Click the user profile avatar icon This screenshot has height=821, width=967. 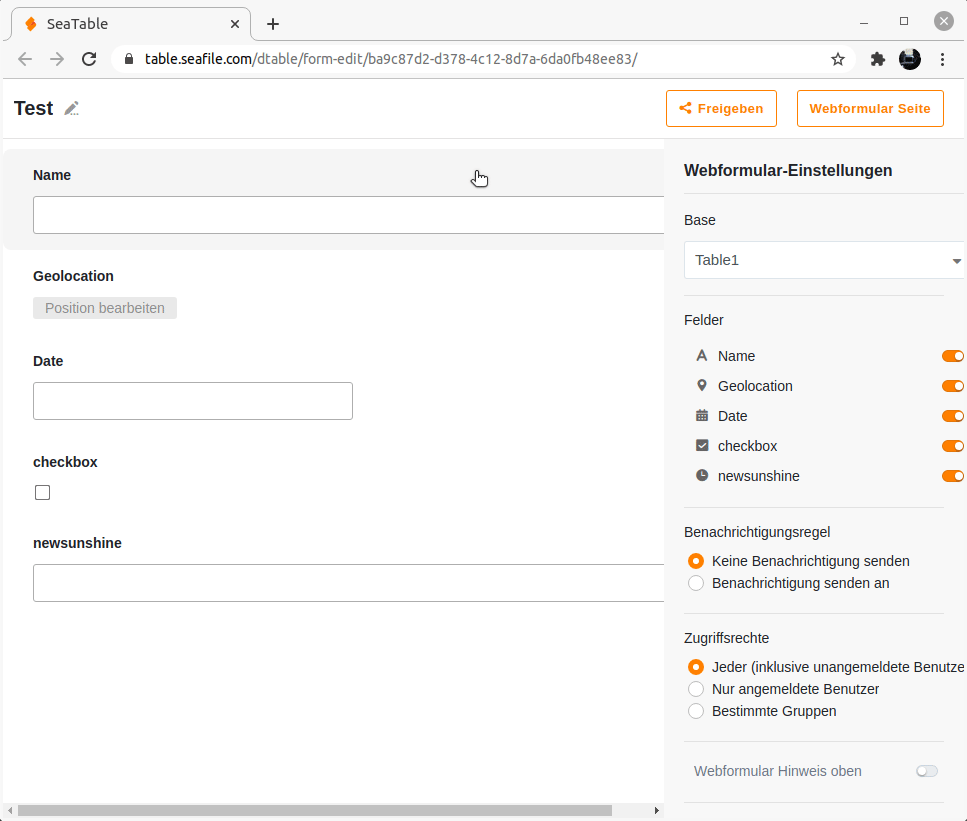pyautogui.click(x=910, y=59)
